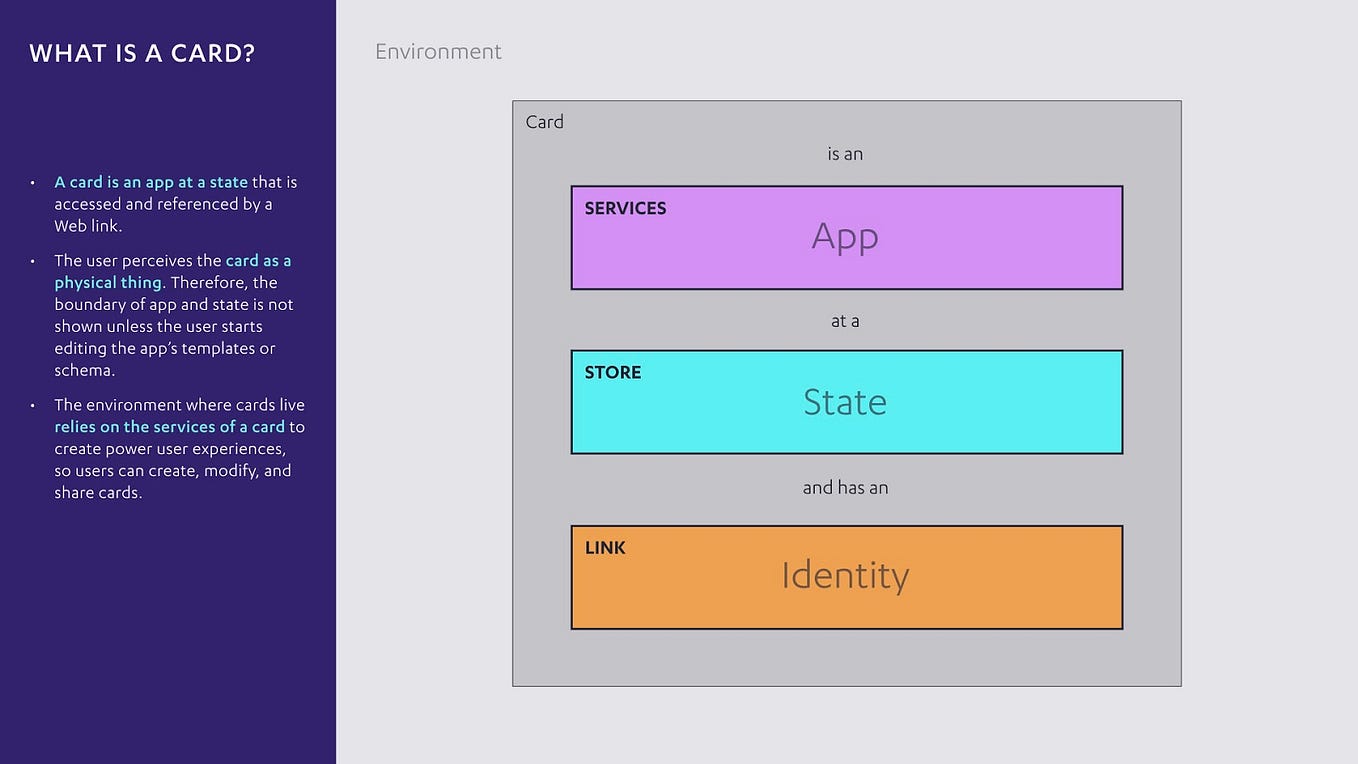This screenshot has height=764, width=1358.
Task: Select the 'WHAT IS A CARD?' title
Action: point(141,53)
